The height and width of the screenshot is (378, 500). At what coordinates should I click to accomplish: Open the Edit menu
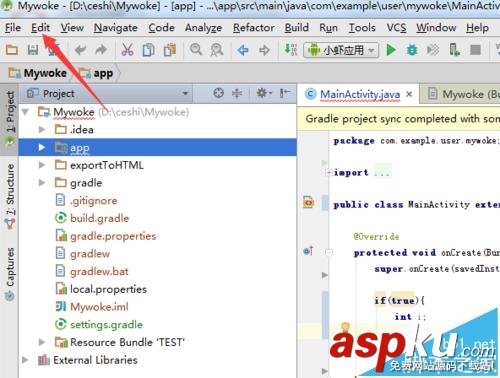(x=40, y=28)
